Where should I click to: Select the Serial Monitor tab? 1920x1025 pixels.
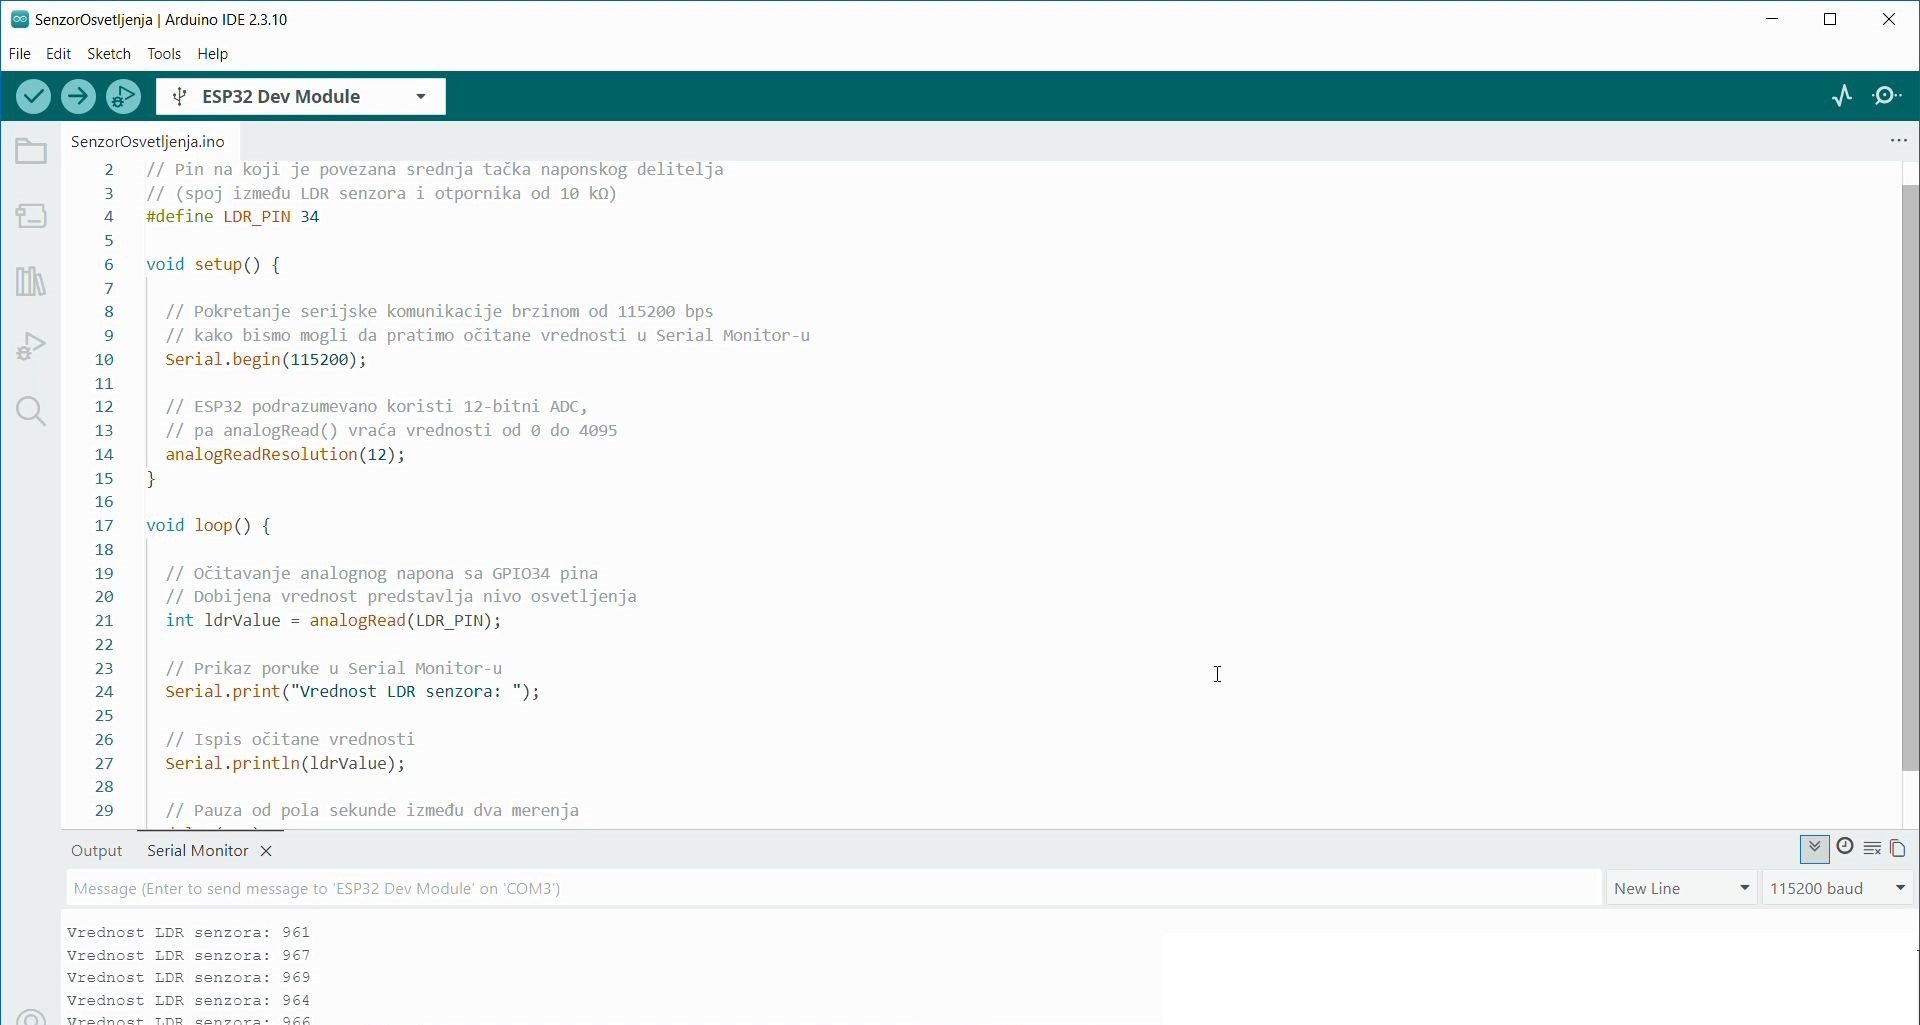198,852
